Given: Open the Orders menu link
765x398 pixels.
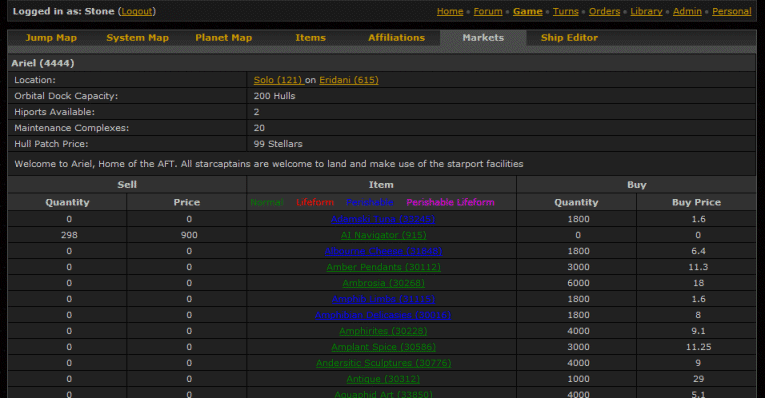Looking at the screenshot, I should pyautogui.click(x=604, y=11).
